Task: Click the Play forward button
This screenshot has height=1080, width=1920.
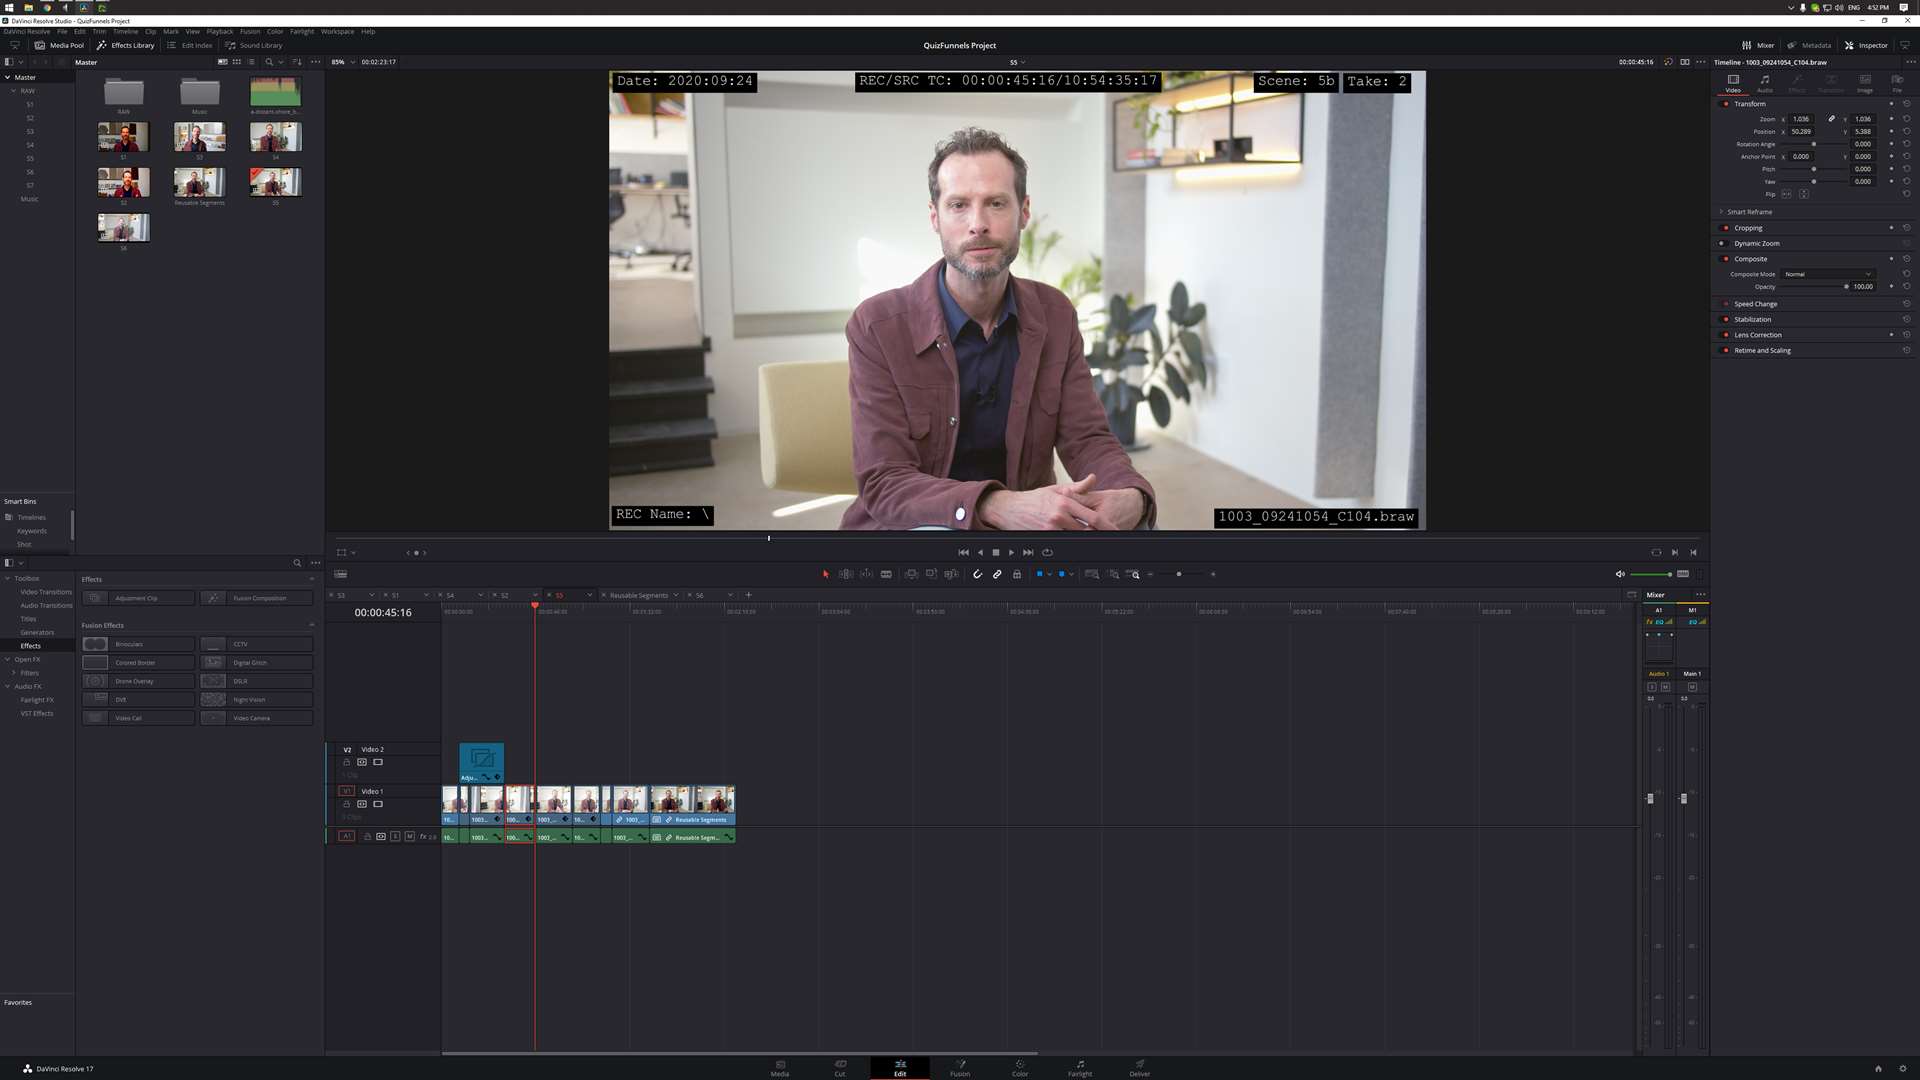Action: (x=1011, y=552)
